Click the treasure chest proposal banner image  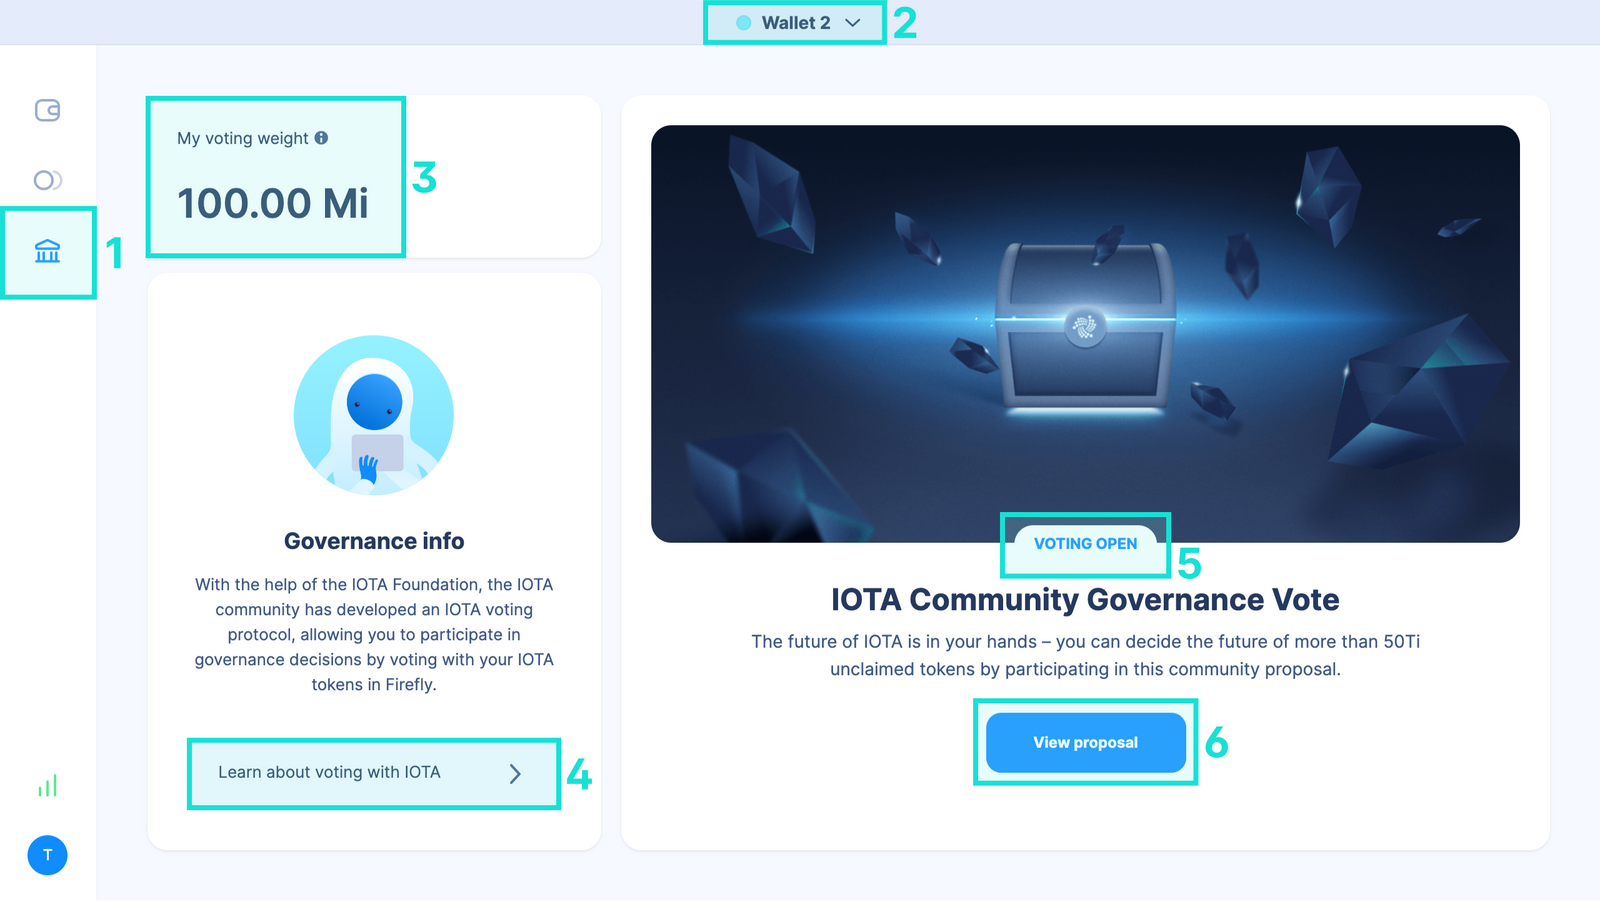click(x=1085, y=334)
